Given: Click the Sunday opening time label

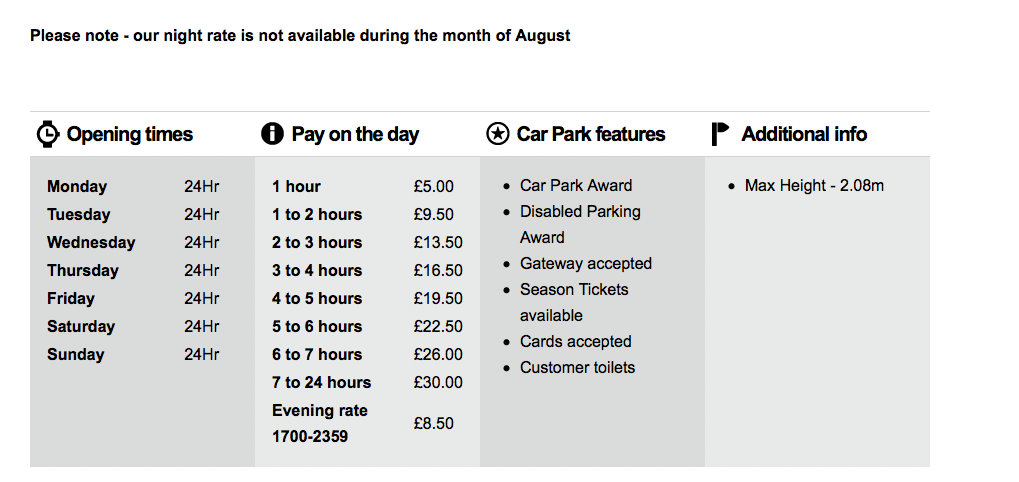Looking at the screenshot, I should point(75,354).
